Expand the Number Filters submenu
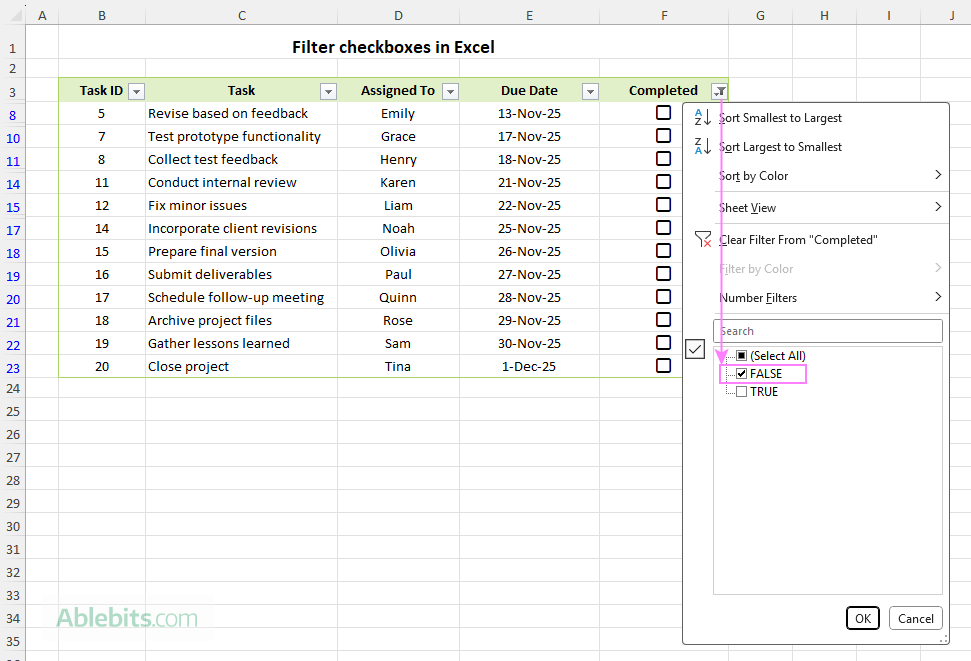This screenshot has height=661, width=971. 760,297
